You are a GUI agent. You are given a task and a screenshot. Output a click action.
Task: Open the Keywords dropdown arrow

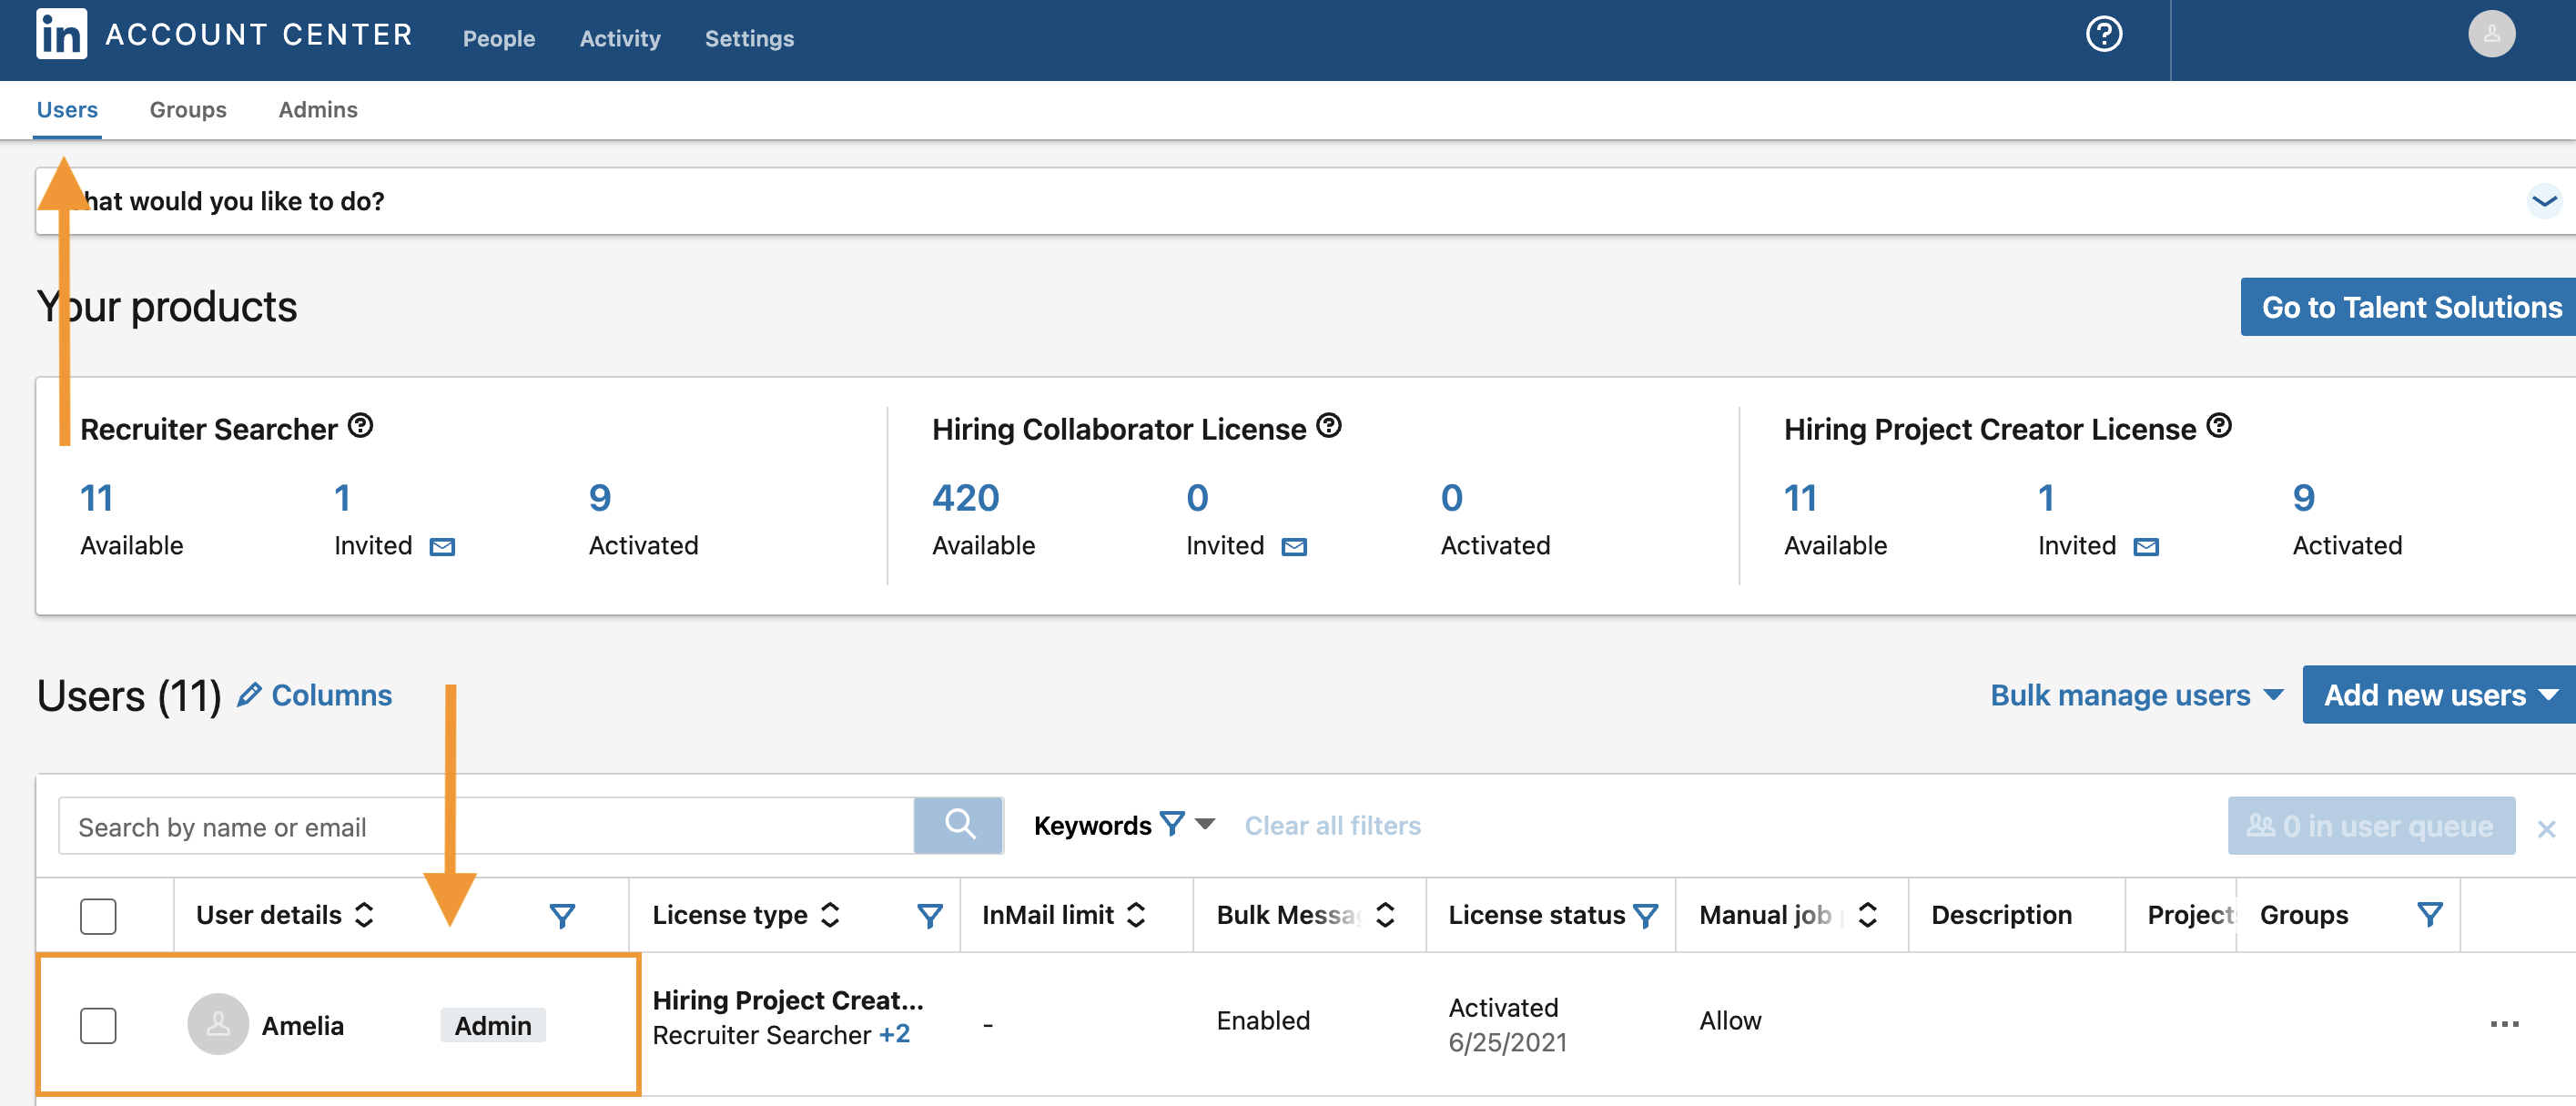(1205, 824)
